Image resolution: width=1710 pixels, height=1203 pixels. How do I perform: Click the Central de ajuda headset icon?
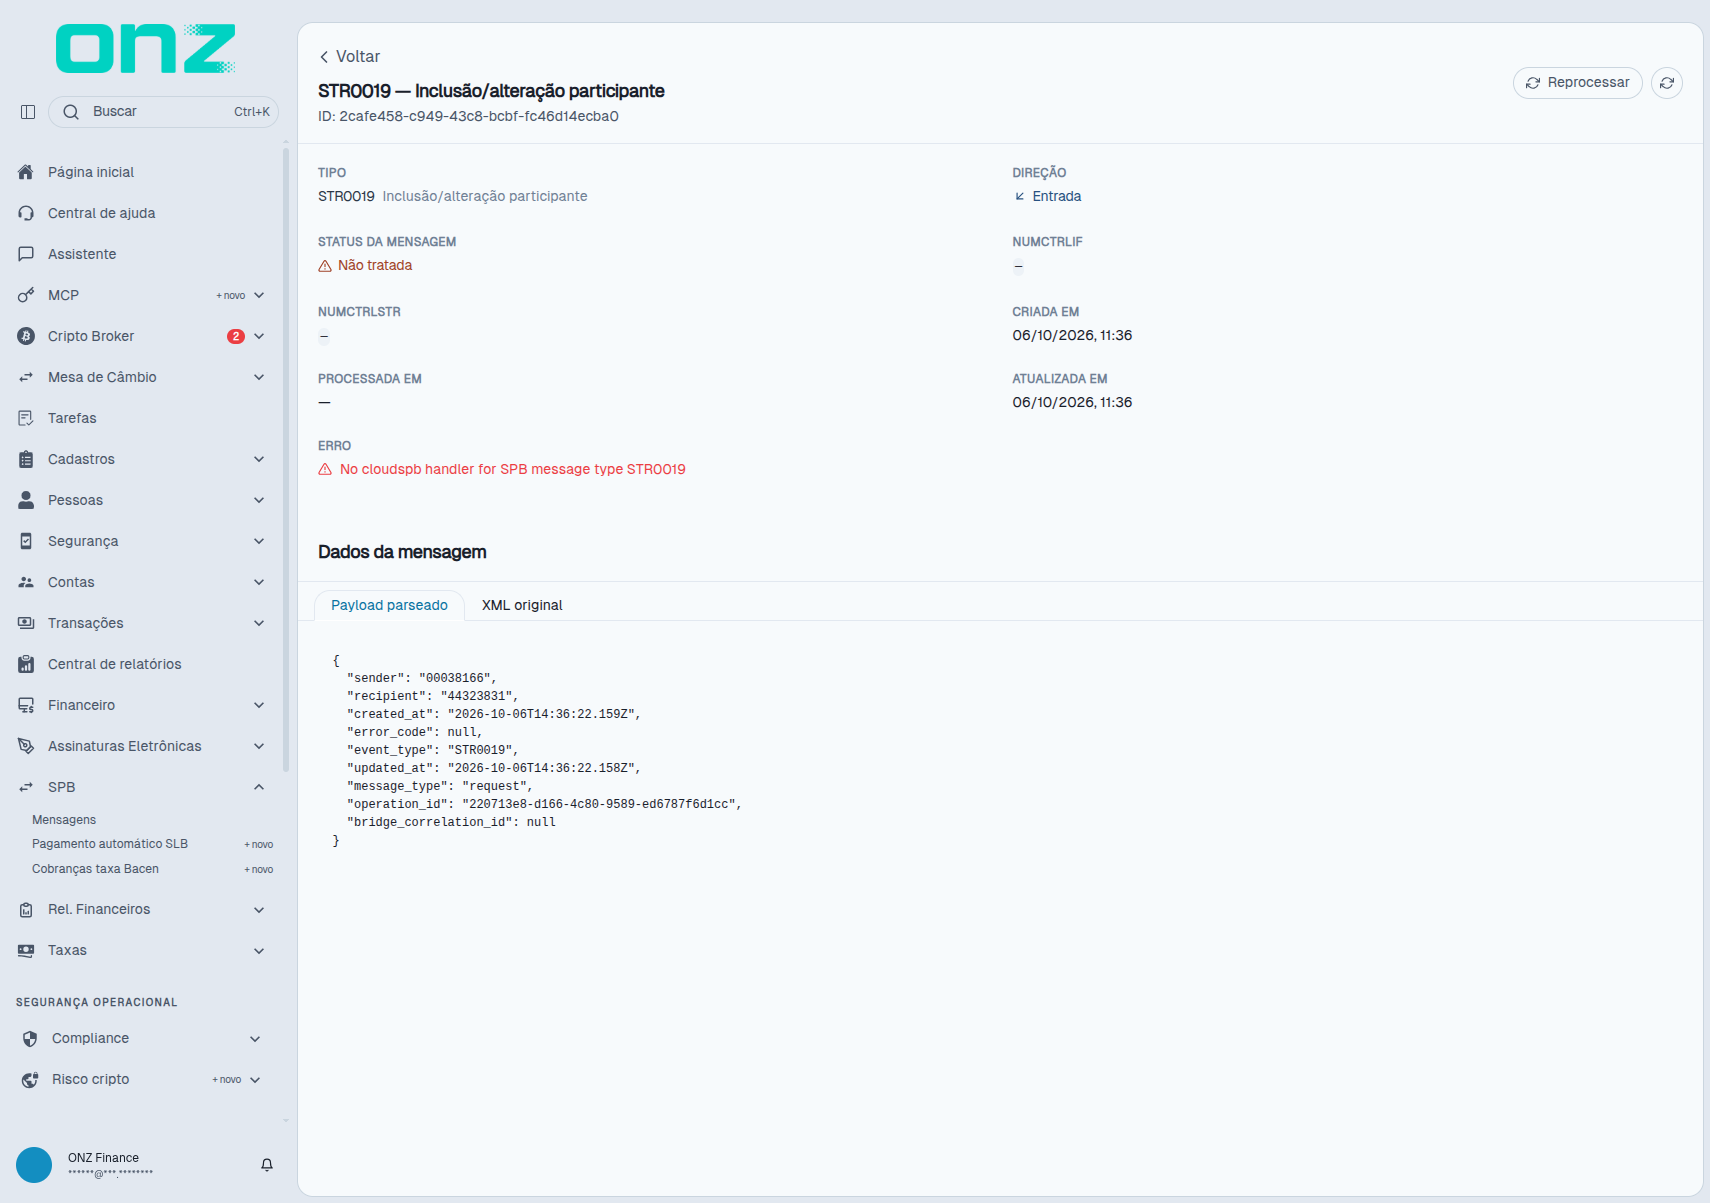(26, 213)
